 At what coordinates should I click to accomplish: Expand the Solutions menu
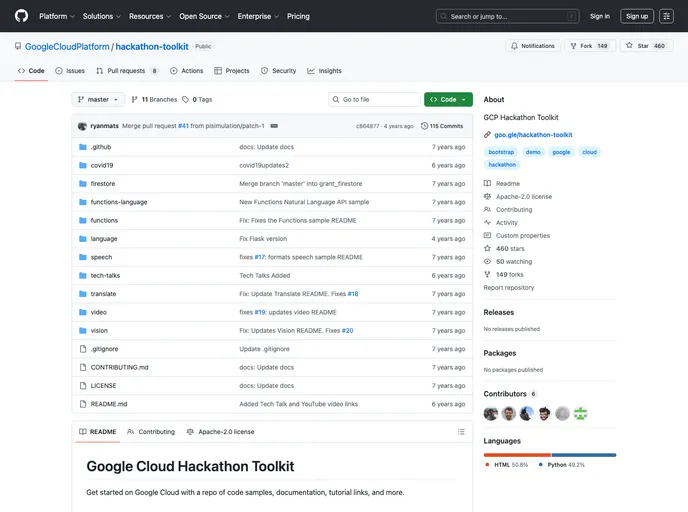tap(102, 16)
